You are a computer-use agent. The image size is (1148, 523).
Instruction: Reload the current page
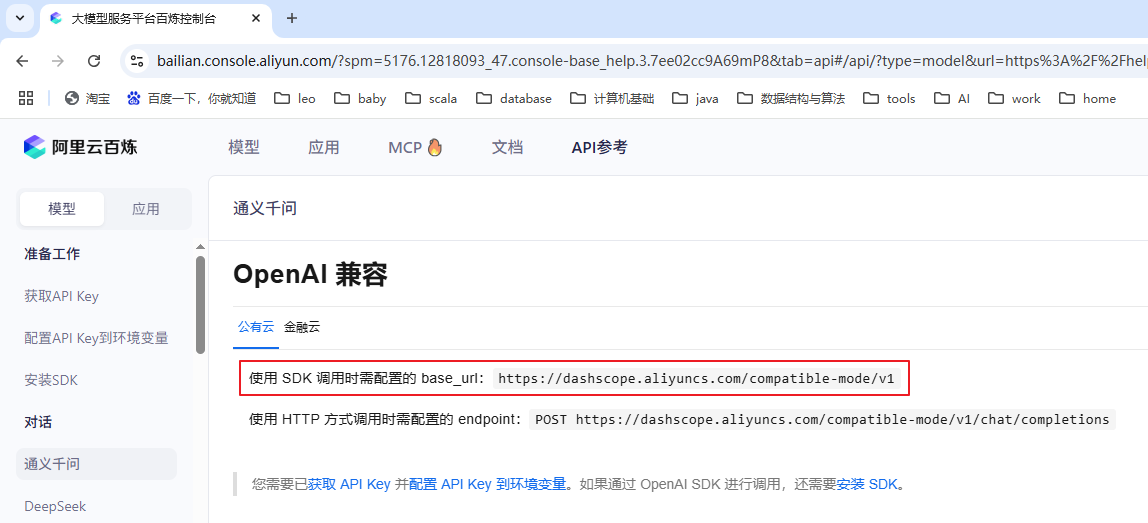click(x=94, y=62)
